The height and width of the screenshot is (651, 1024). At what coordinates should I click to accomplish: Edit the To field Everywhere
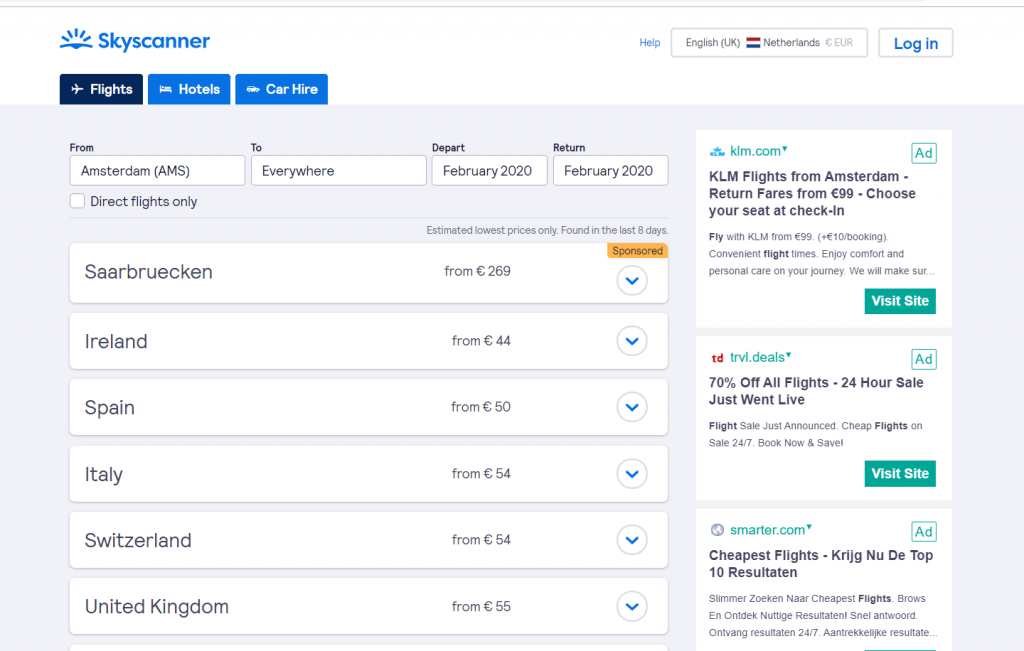pyautogui.click(x=339, y=170)
